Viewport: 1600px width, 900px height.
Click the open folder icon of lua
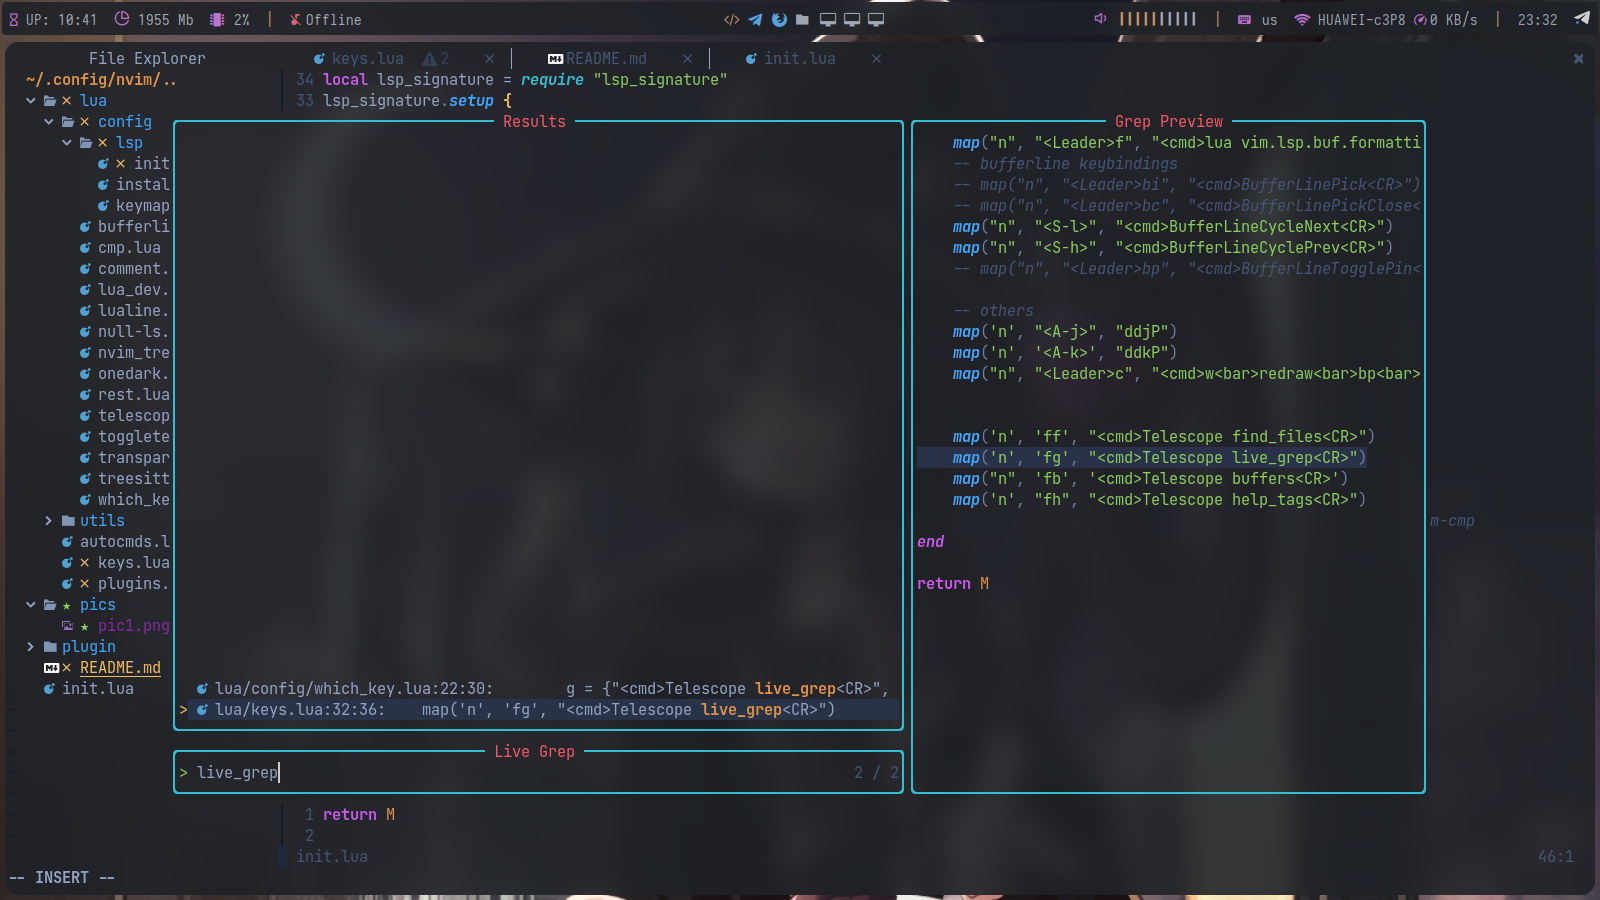(x=50, y=101)
